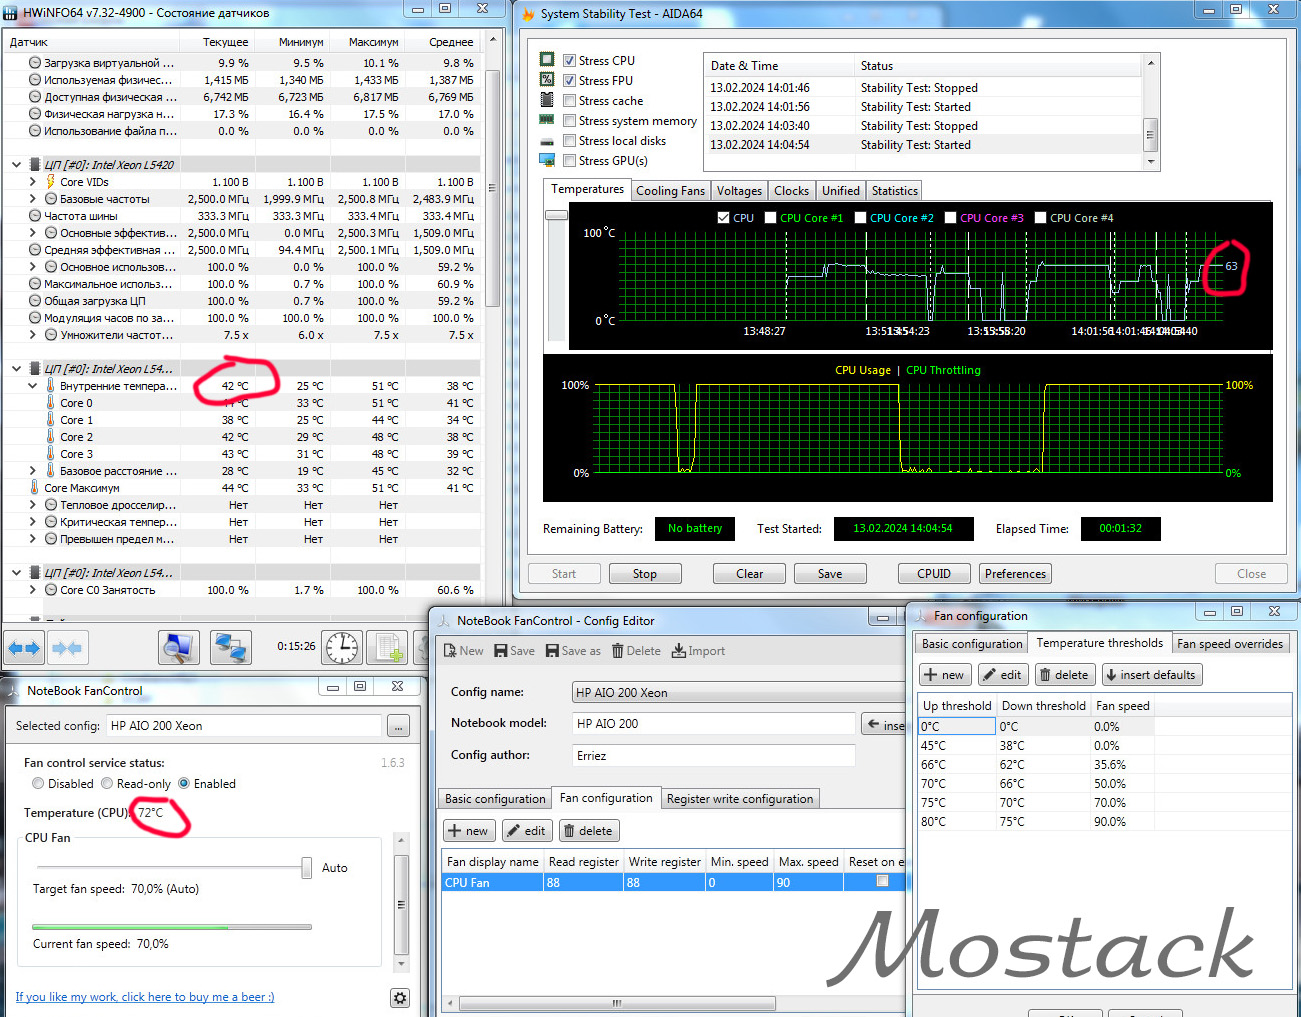
Task: Click the CPU Fan speed slider handle
Action: (x=307, y=868)
